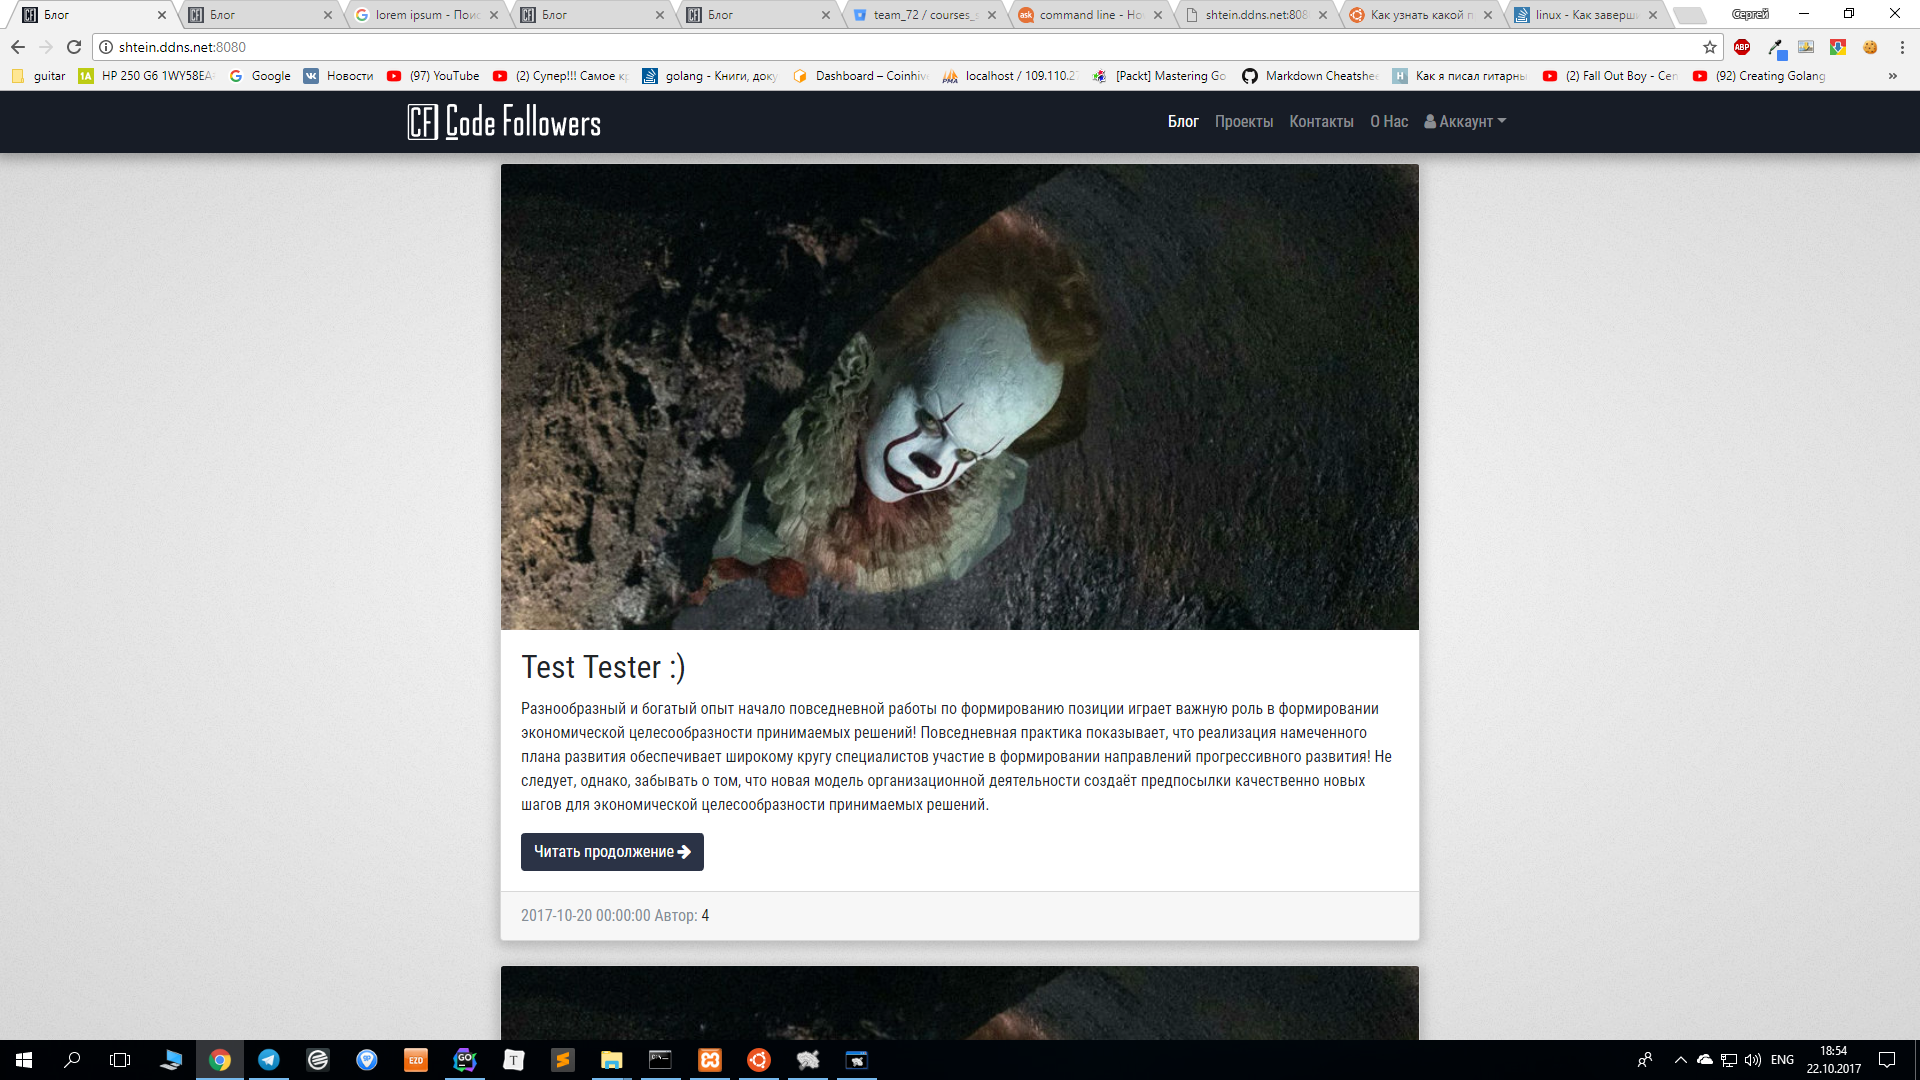
Task: Open Telegram from the taskbar
Action: 269,1060
